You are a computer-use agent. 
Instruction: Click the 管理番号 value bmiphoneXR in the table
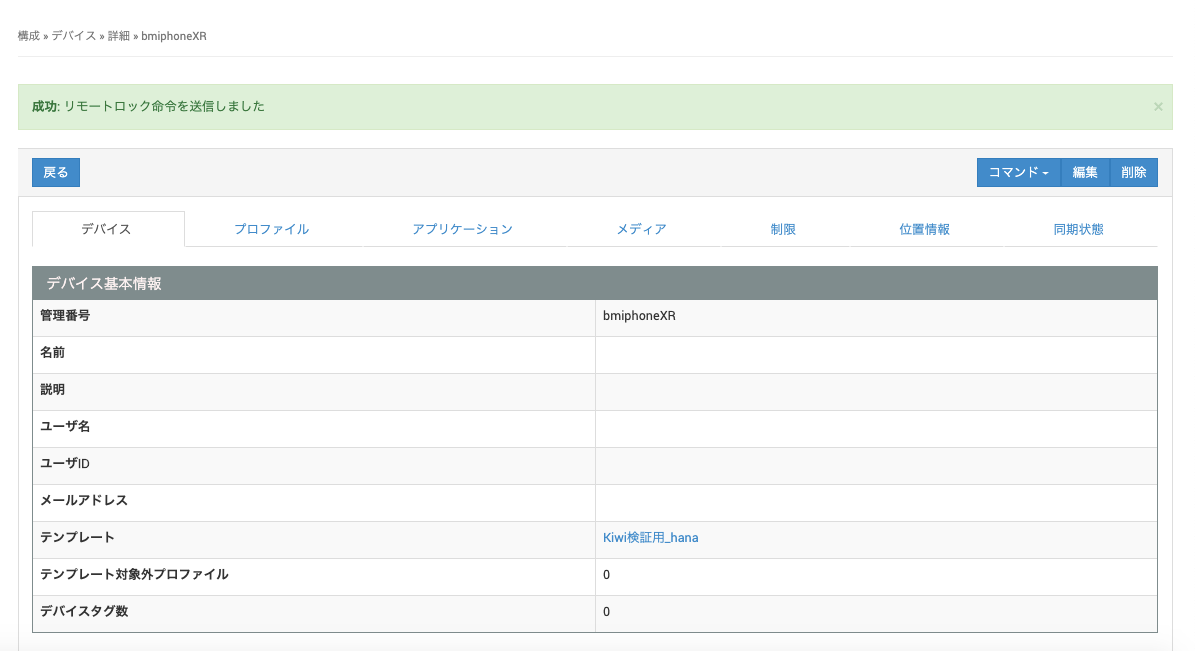639,316
